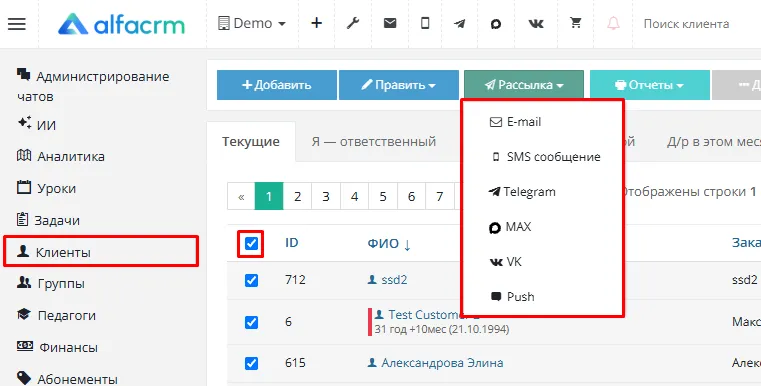Uncheck the checkbox for client 615
This screenshot has width=761, height=386.
coord(251,363)
